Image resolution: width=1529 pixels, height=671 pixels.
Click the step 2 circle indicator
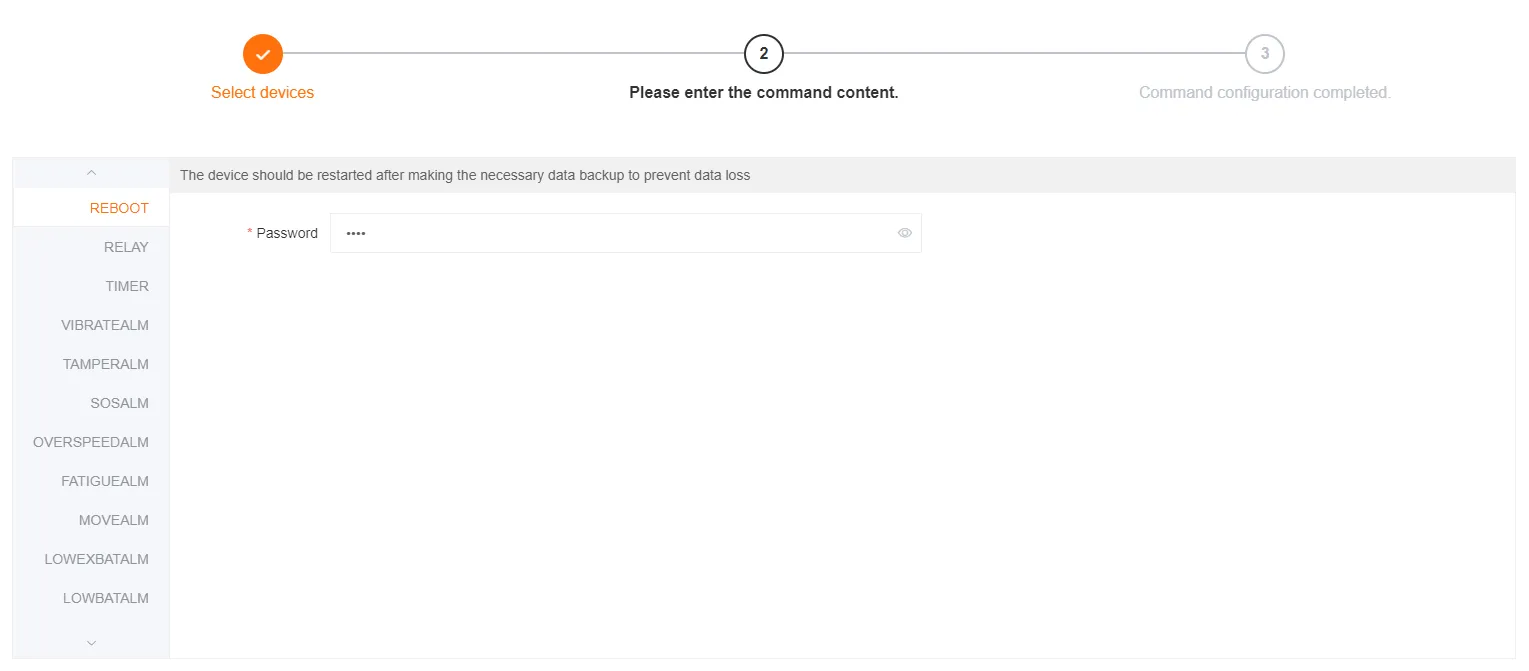(764, 54)
